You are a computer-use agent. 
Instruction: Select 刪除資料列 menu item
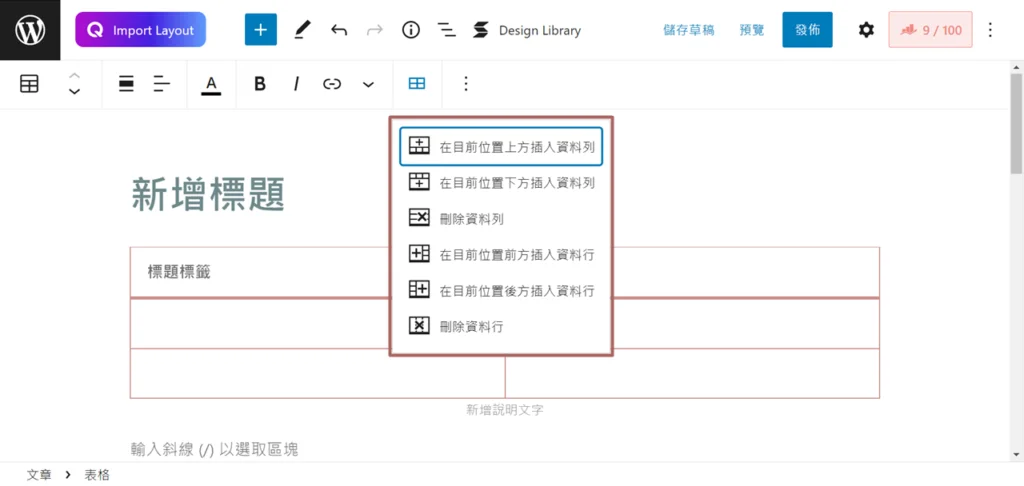pos(501,219)
